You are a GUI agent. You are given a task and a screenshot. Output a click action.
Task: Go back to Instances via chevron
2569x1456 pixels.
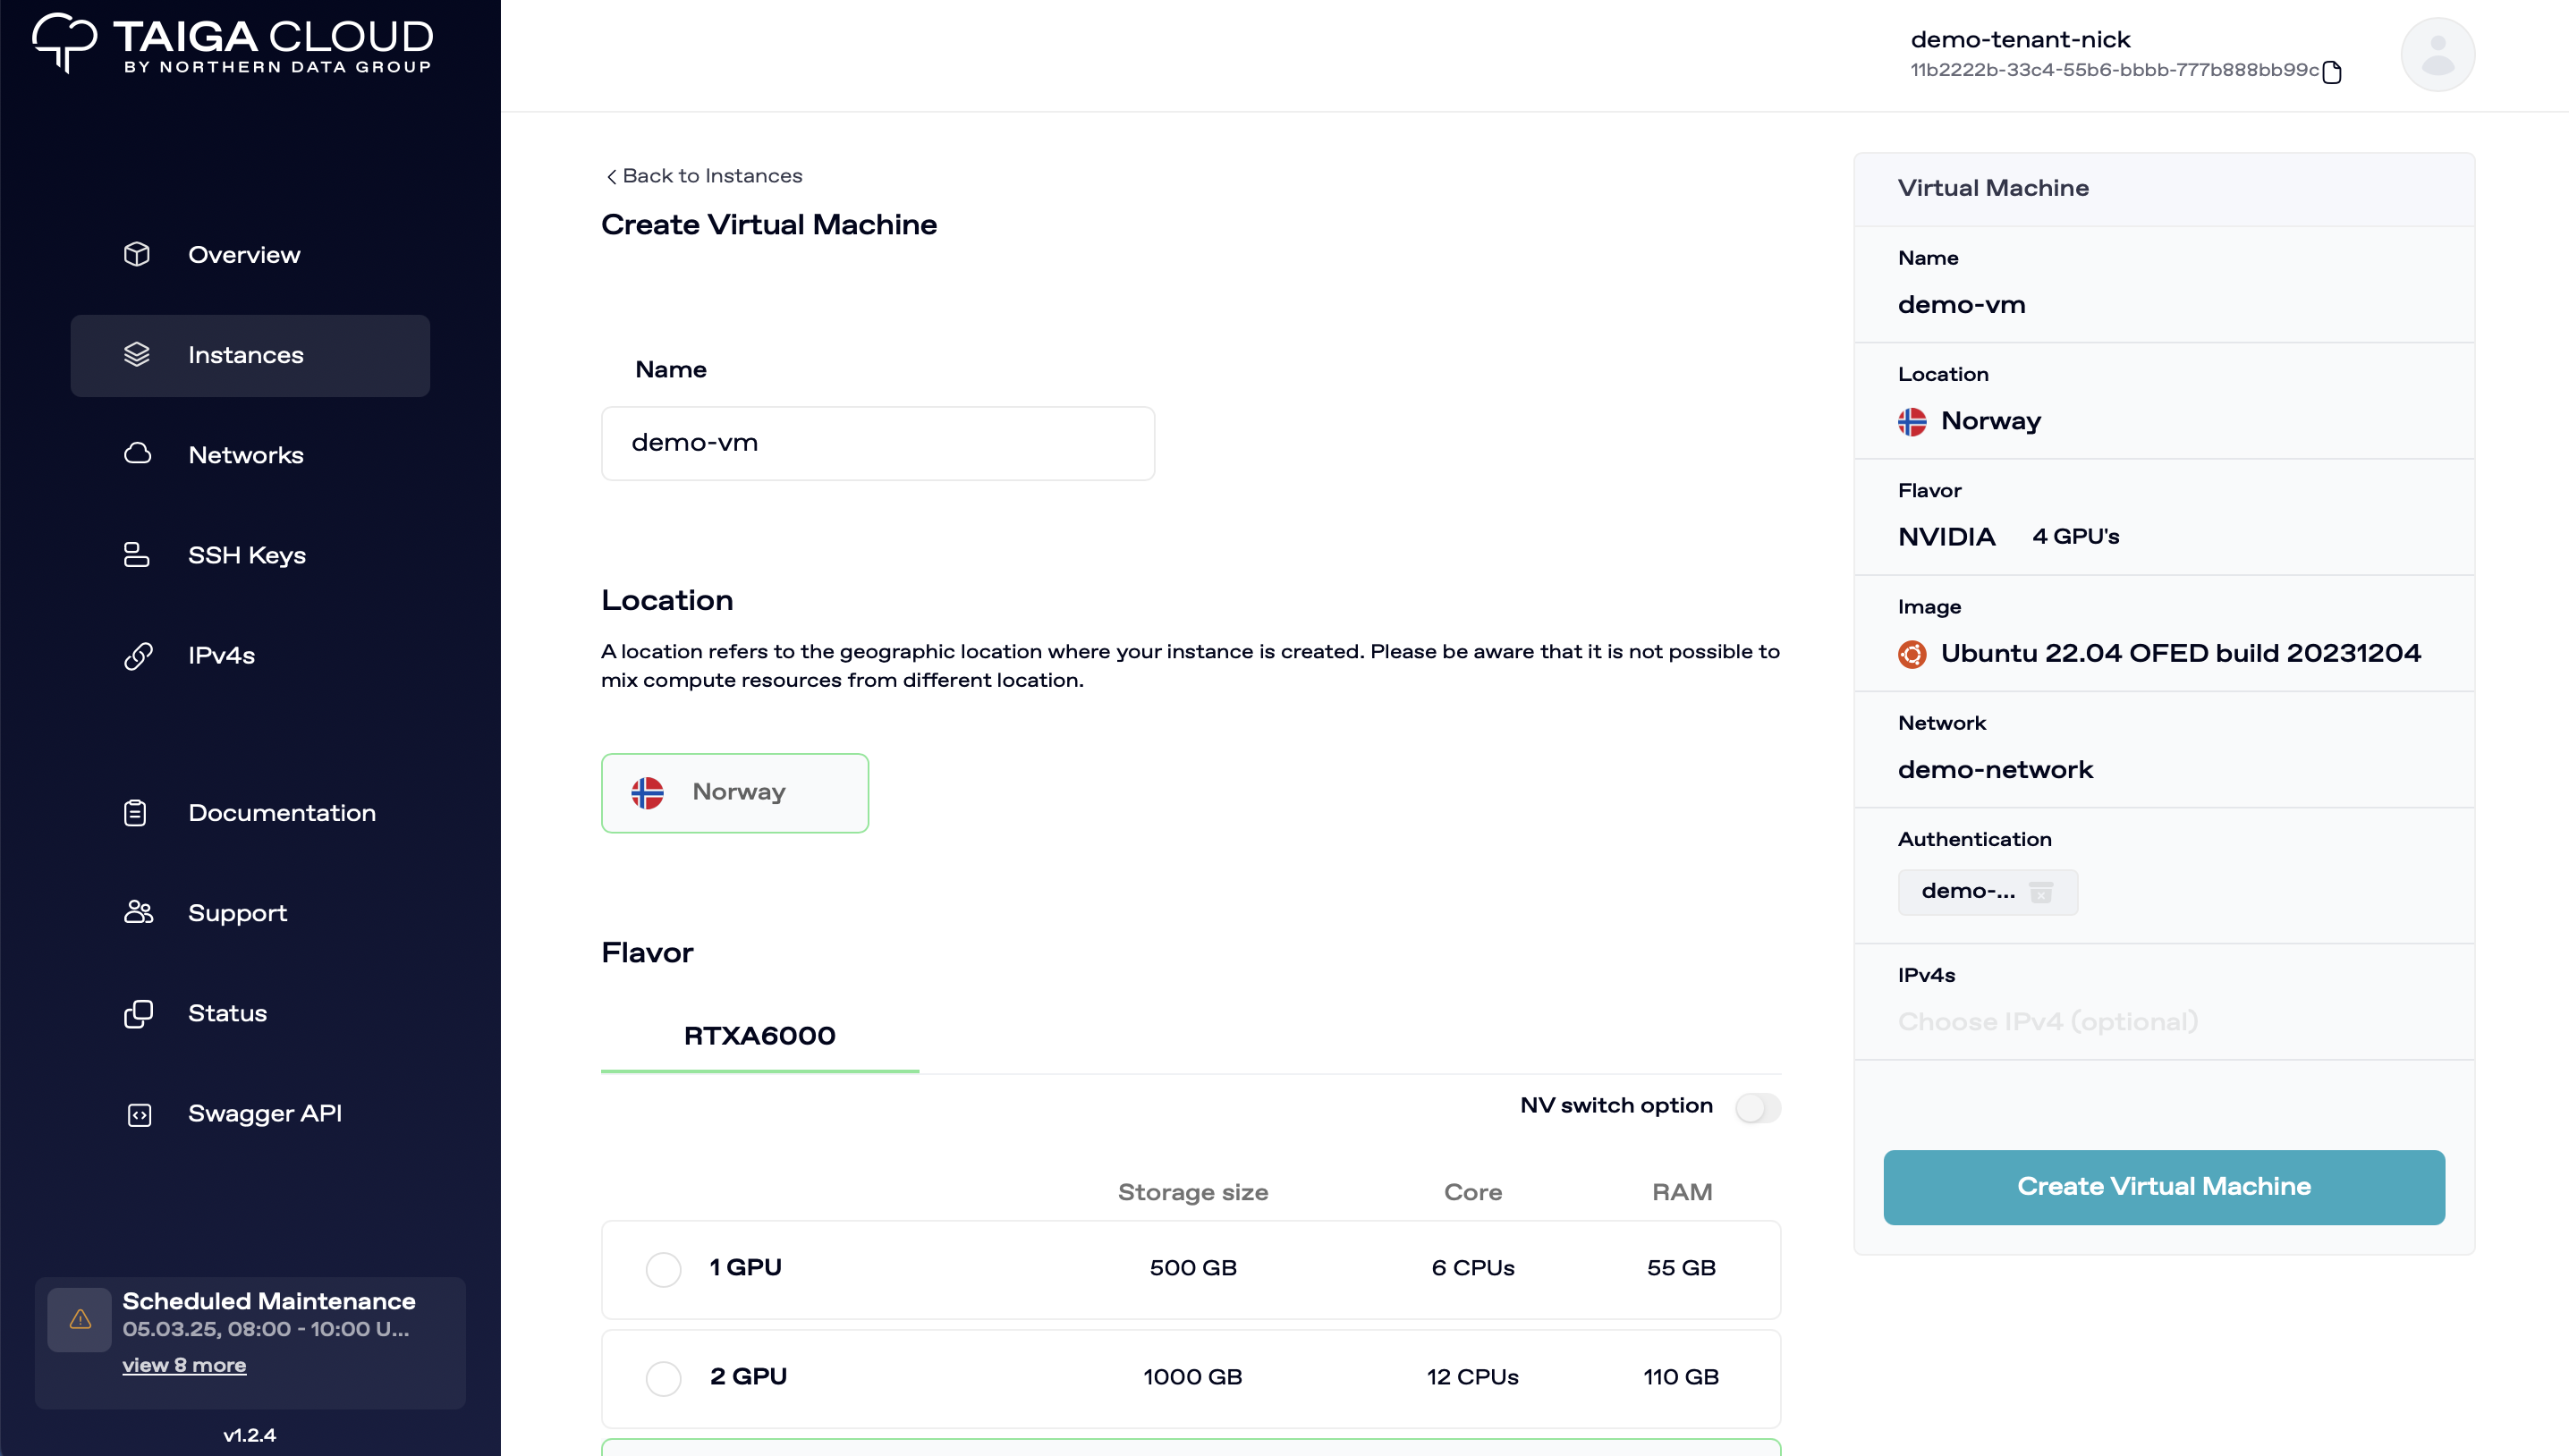(612, 177)
